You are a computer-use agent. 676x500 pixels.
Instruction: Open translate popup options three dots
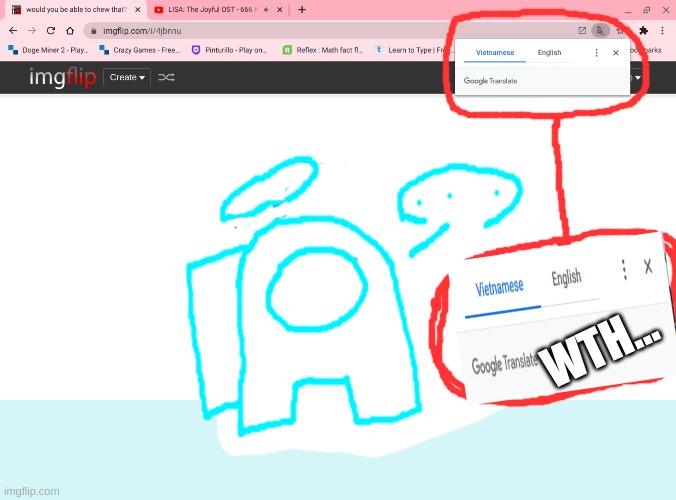596,53
